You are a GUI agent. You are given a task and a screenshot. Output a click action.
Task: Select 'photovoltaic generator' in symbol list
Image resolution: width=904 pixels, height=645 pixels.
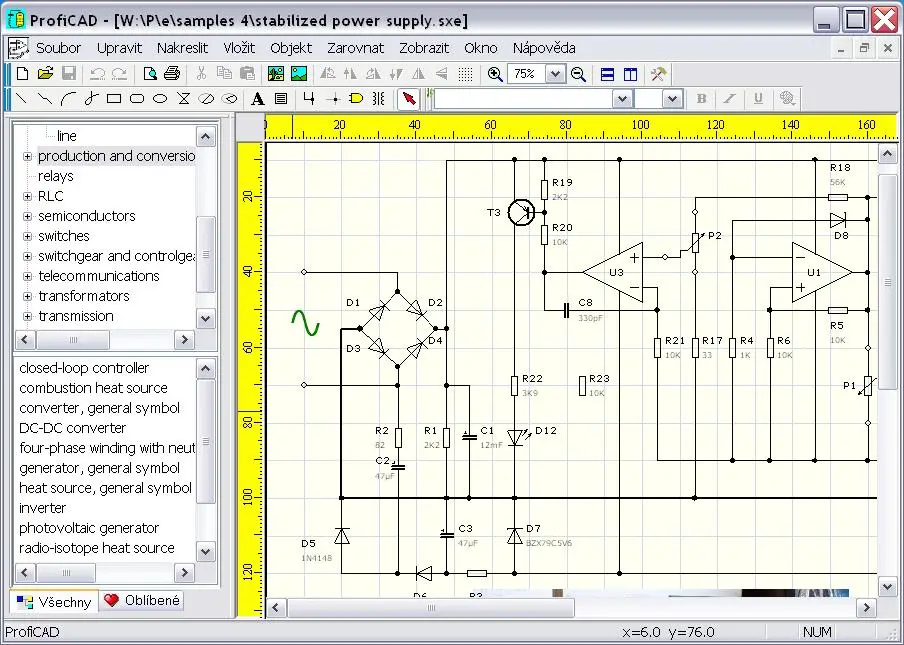click(x=89, y=528)
